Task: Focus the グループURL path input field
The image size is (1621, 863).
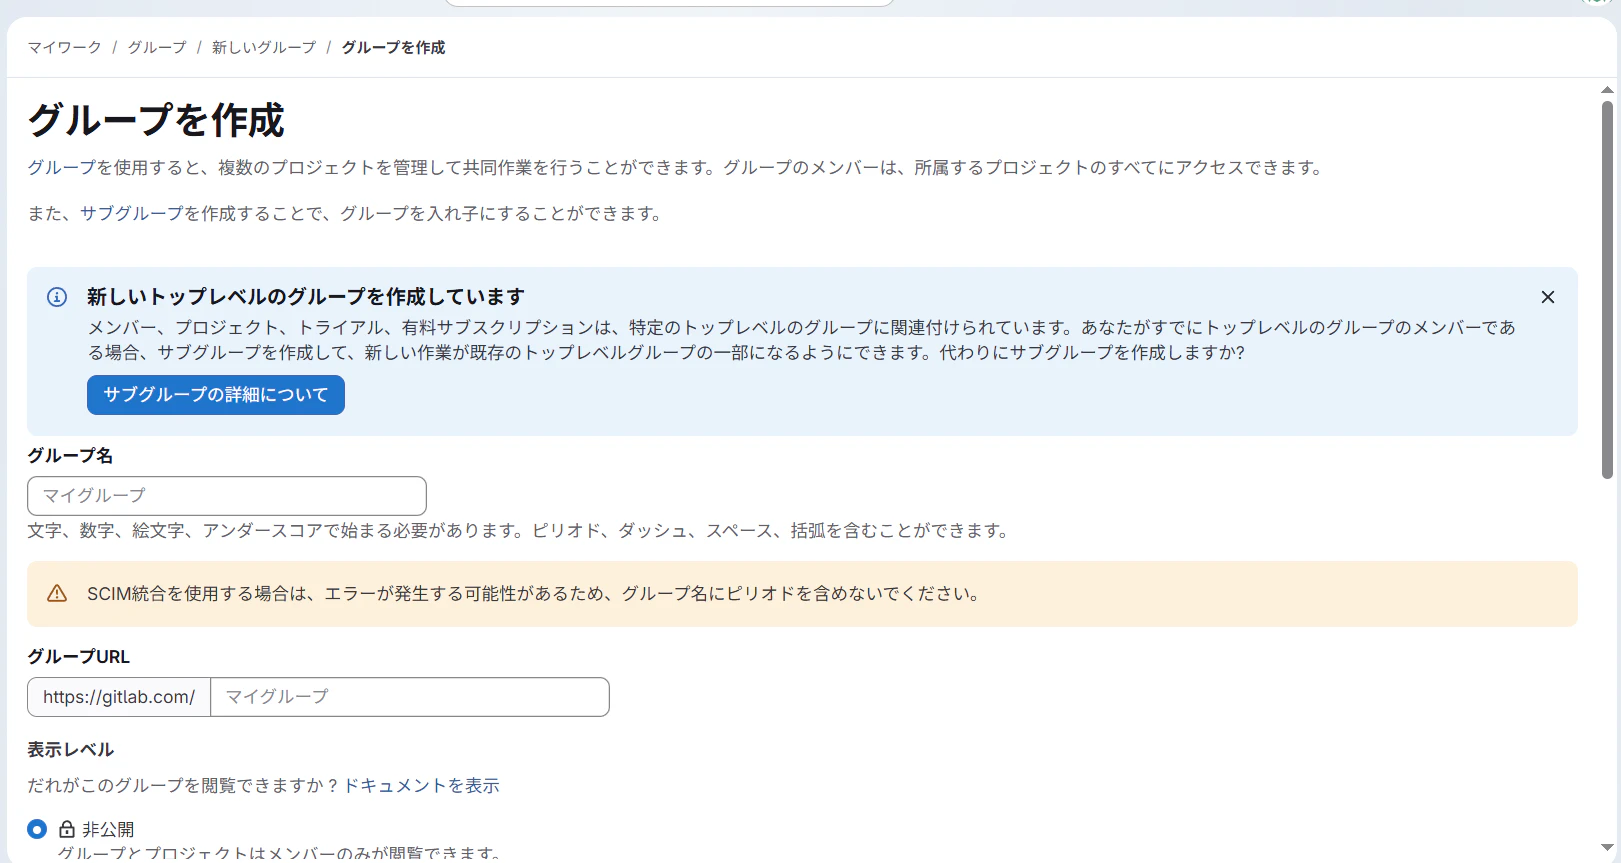Action: pos(410,697)
